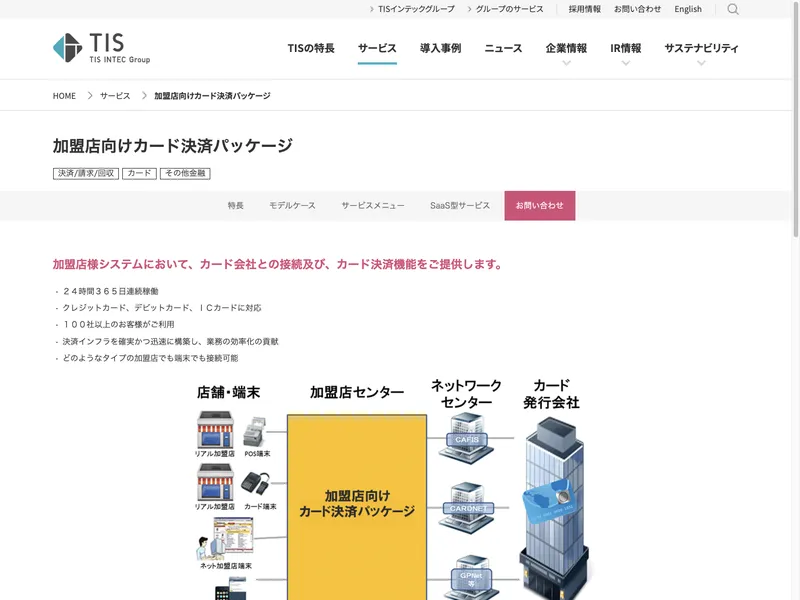Open the サービス navigation item
This screenshot has width=800, height=600.
377,48
